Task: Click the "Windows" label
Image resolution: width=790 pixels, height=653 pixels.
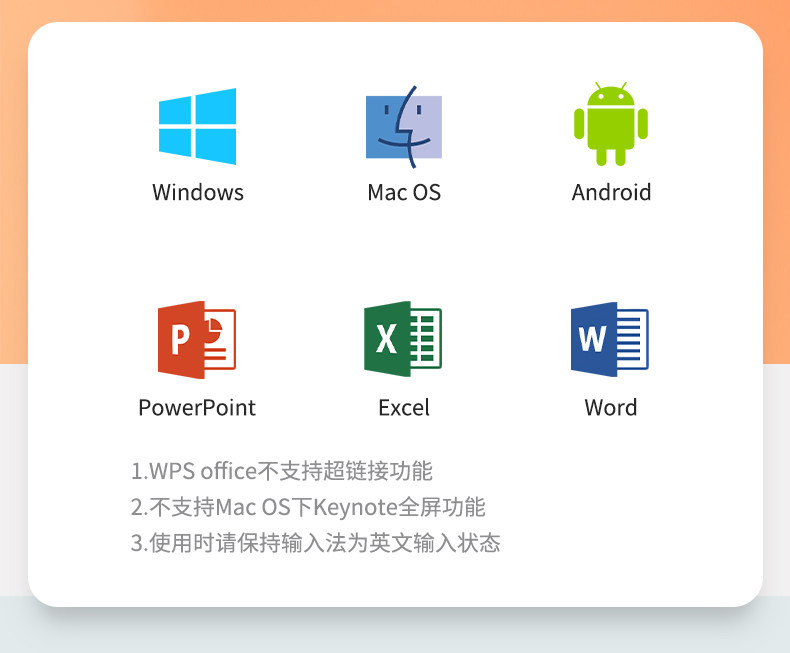Action: pyautogui.click(x=198, y=192)
